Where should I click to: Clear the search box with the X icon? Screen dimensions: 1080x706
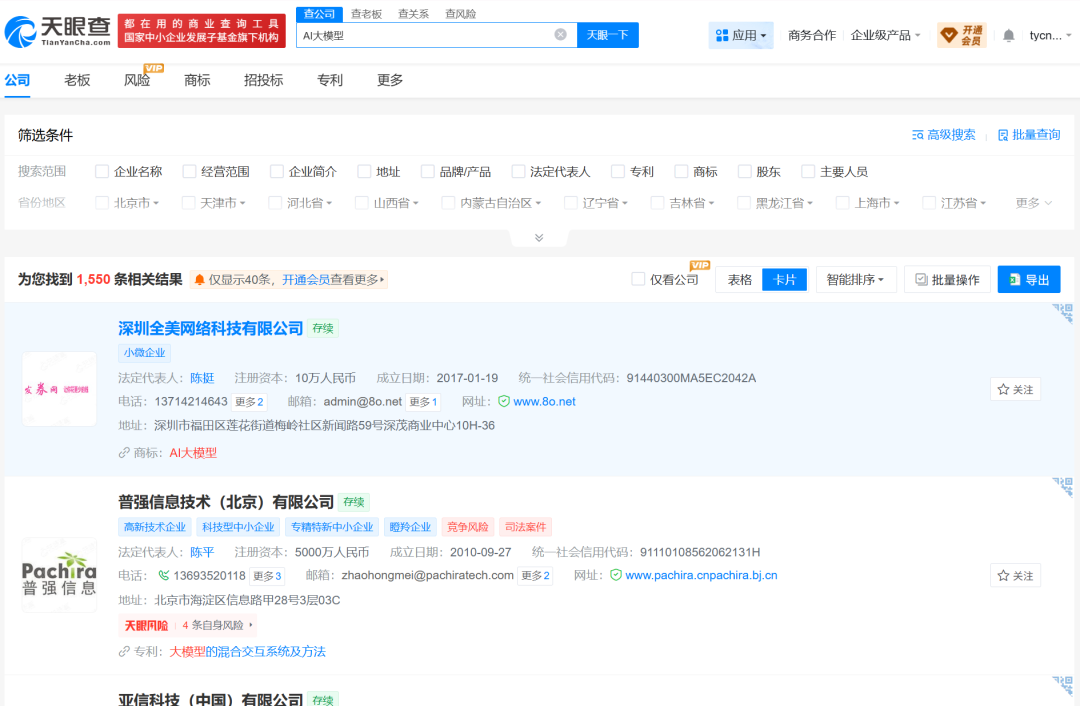pos(561,34)
